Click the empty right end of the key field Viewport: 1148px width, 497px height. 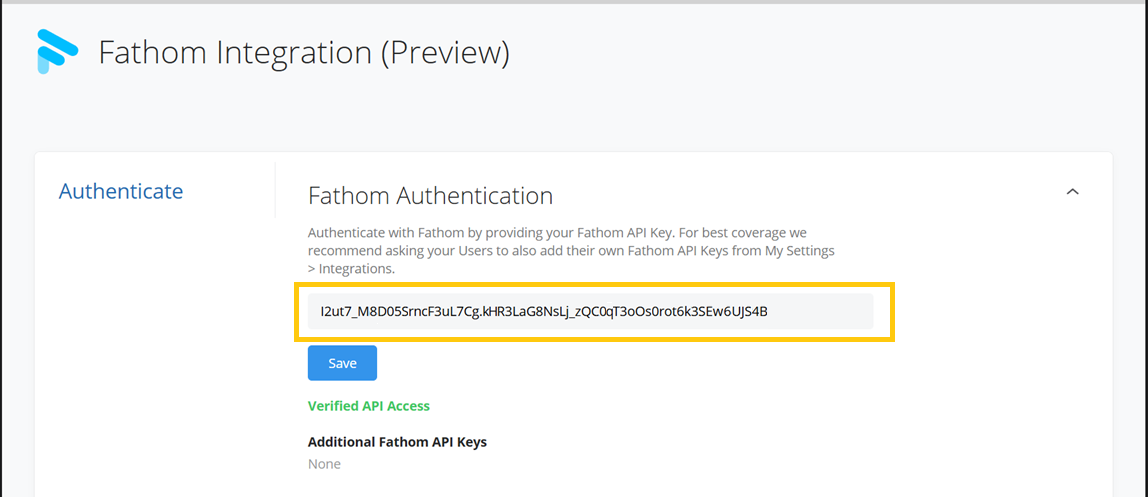[x=830, y=311]
